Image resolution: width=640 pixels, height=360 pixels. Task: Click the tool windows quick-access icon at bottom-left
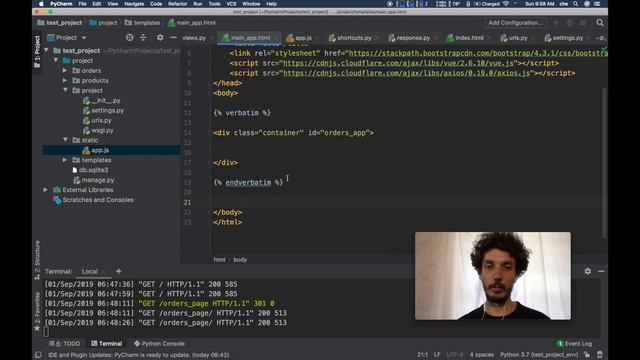pyautogui.click(x=38, y=355)
